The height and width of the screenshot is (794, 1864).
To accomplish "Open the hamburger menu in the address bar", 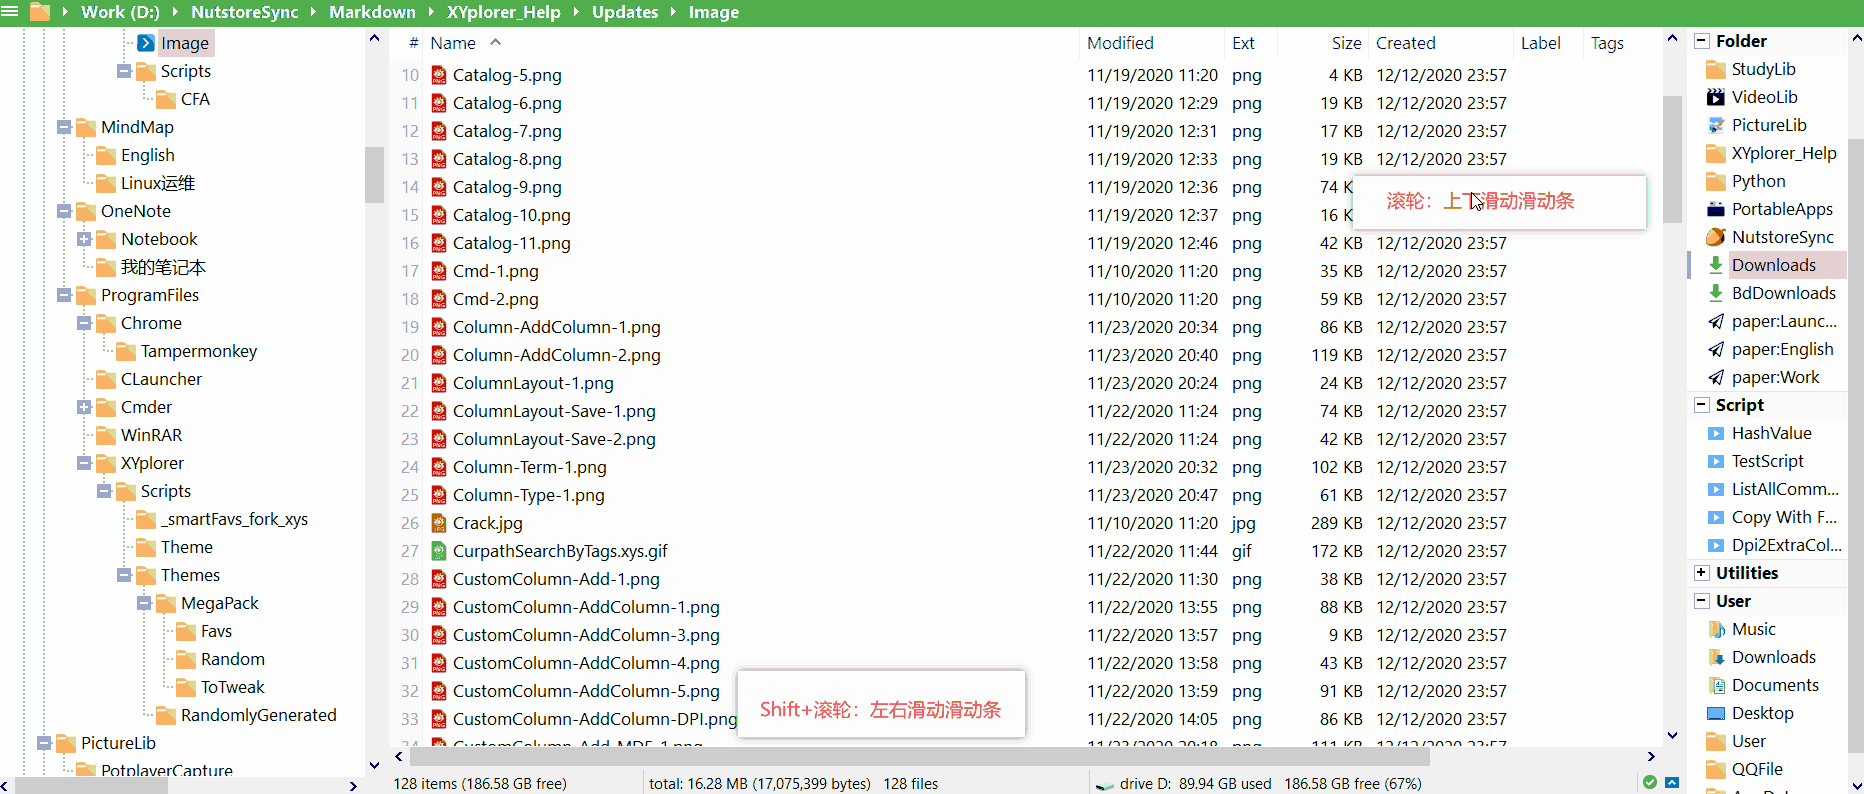I will (x=9, y=12).
